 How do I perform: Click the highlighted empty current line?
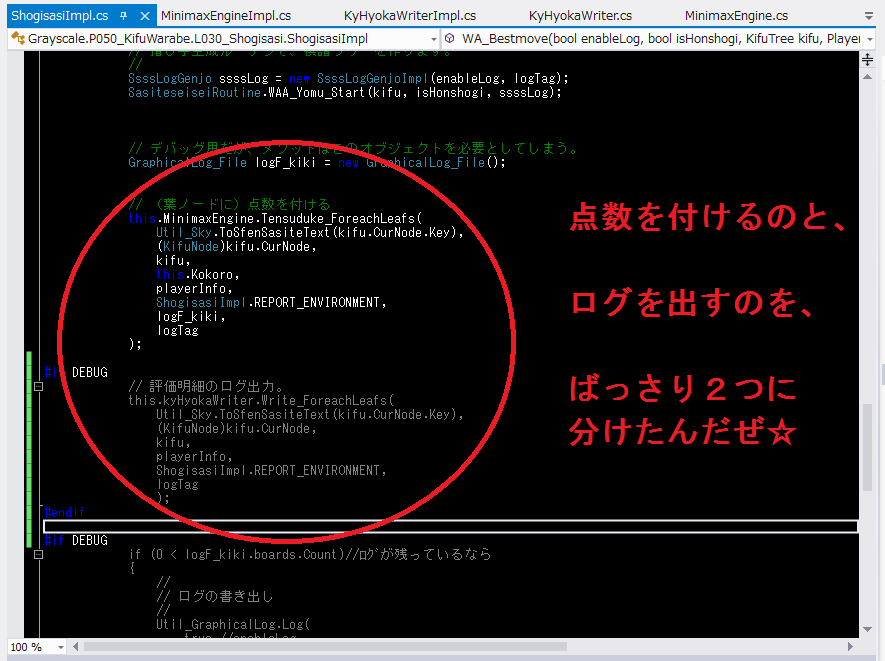point(450,527)
